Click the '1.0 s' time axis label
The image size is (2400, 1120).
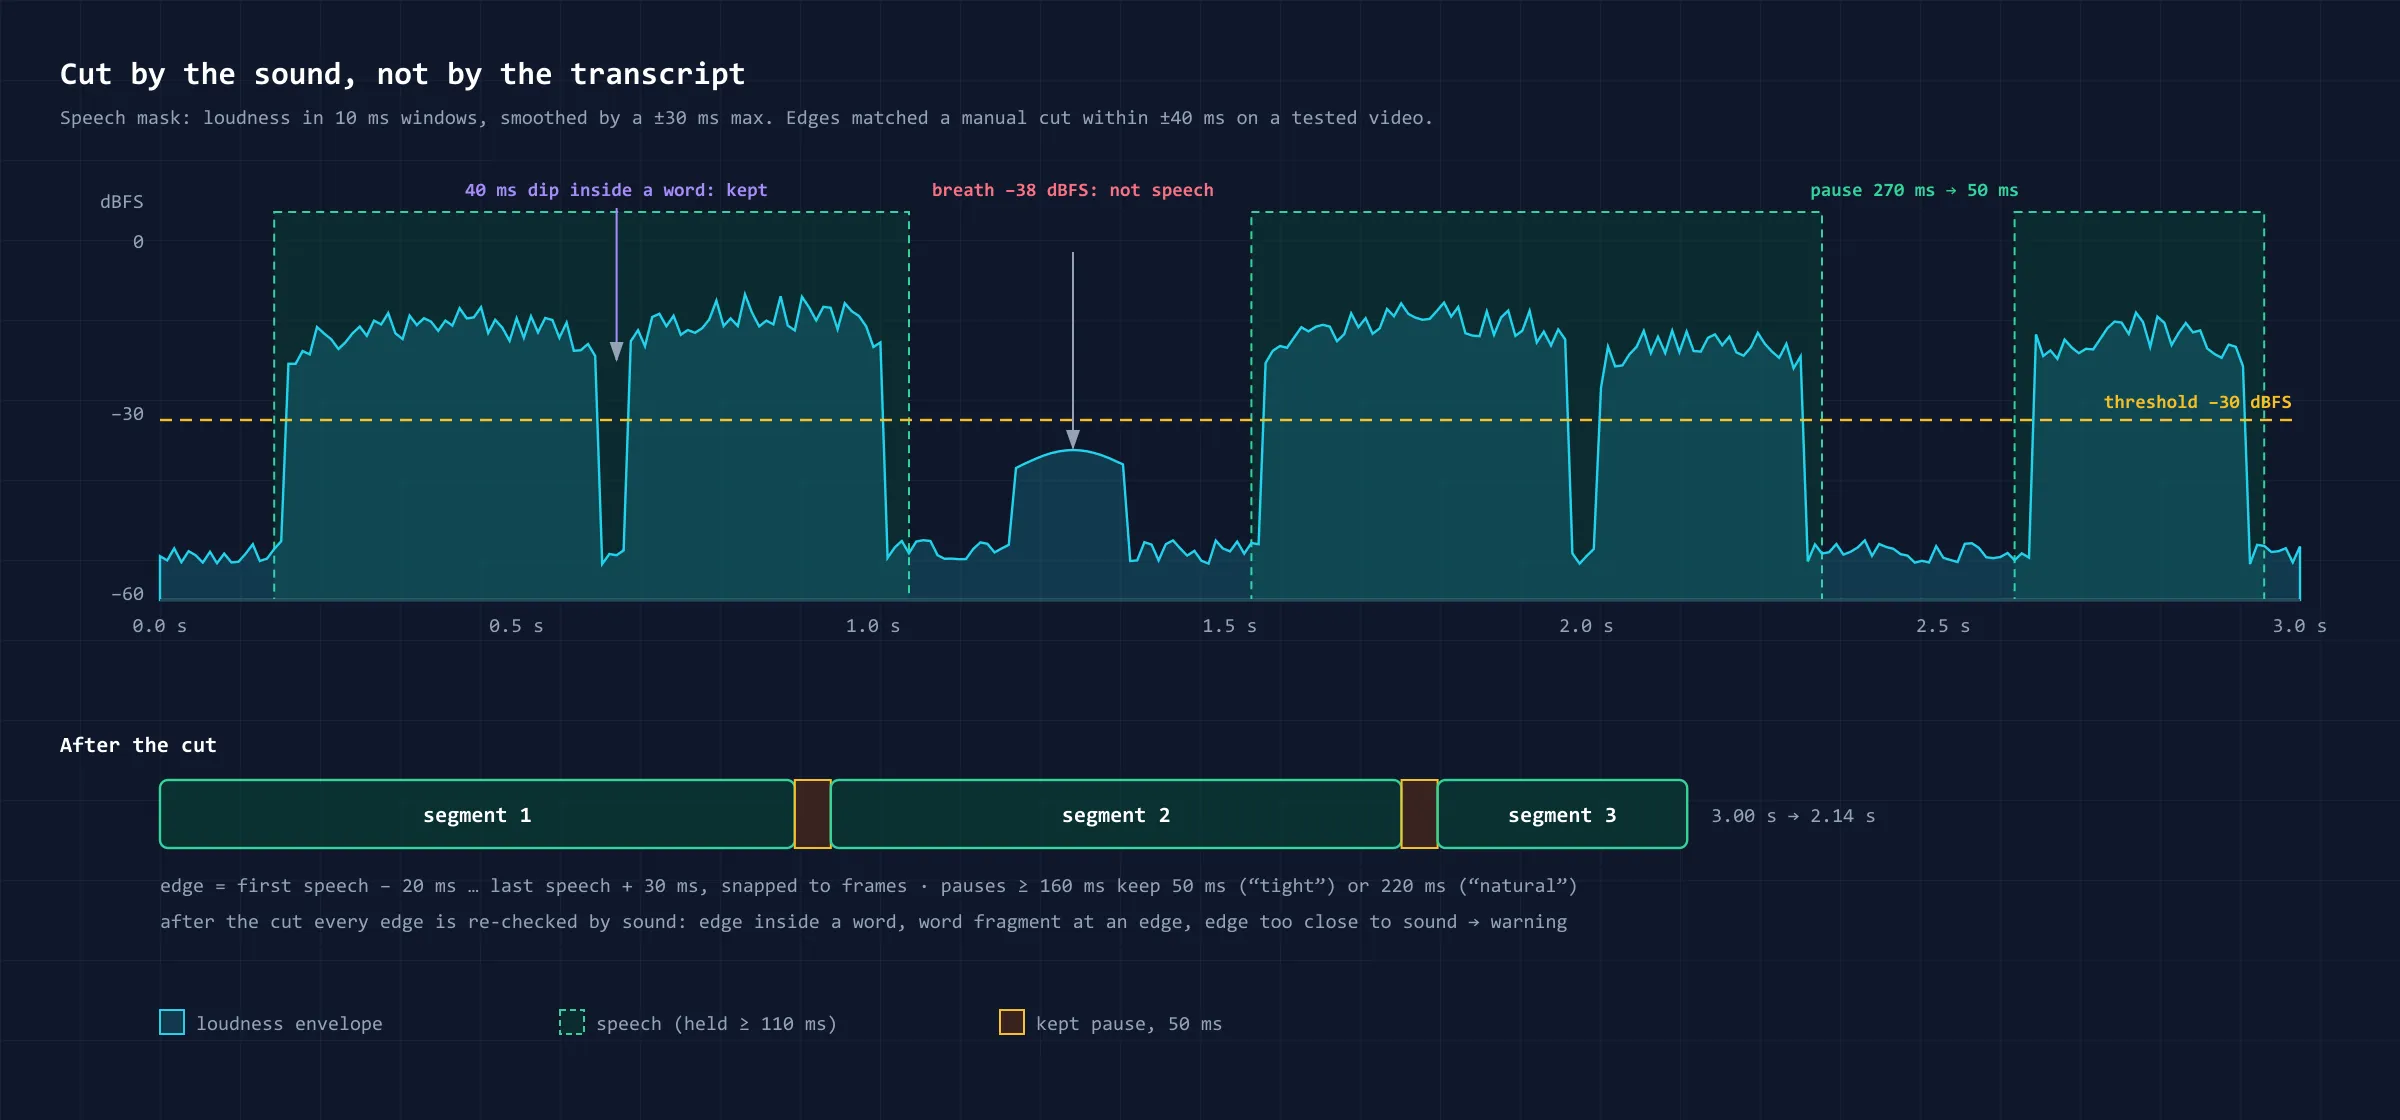coord(873,626)
